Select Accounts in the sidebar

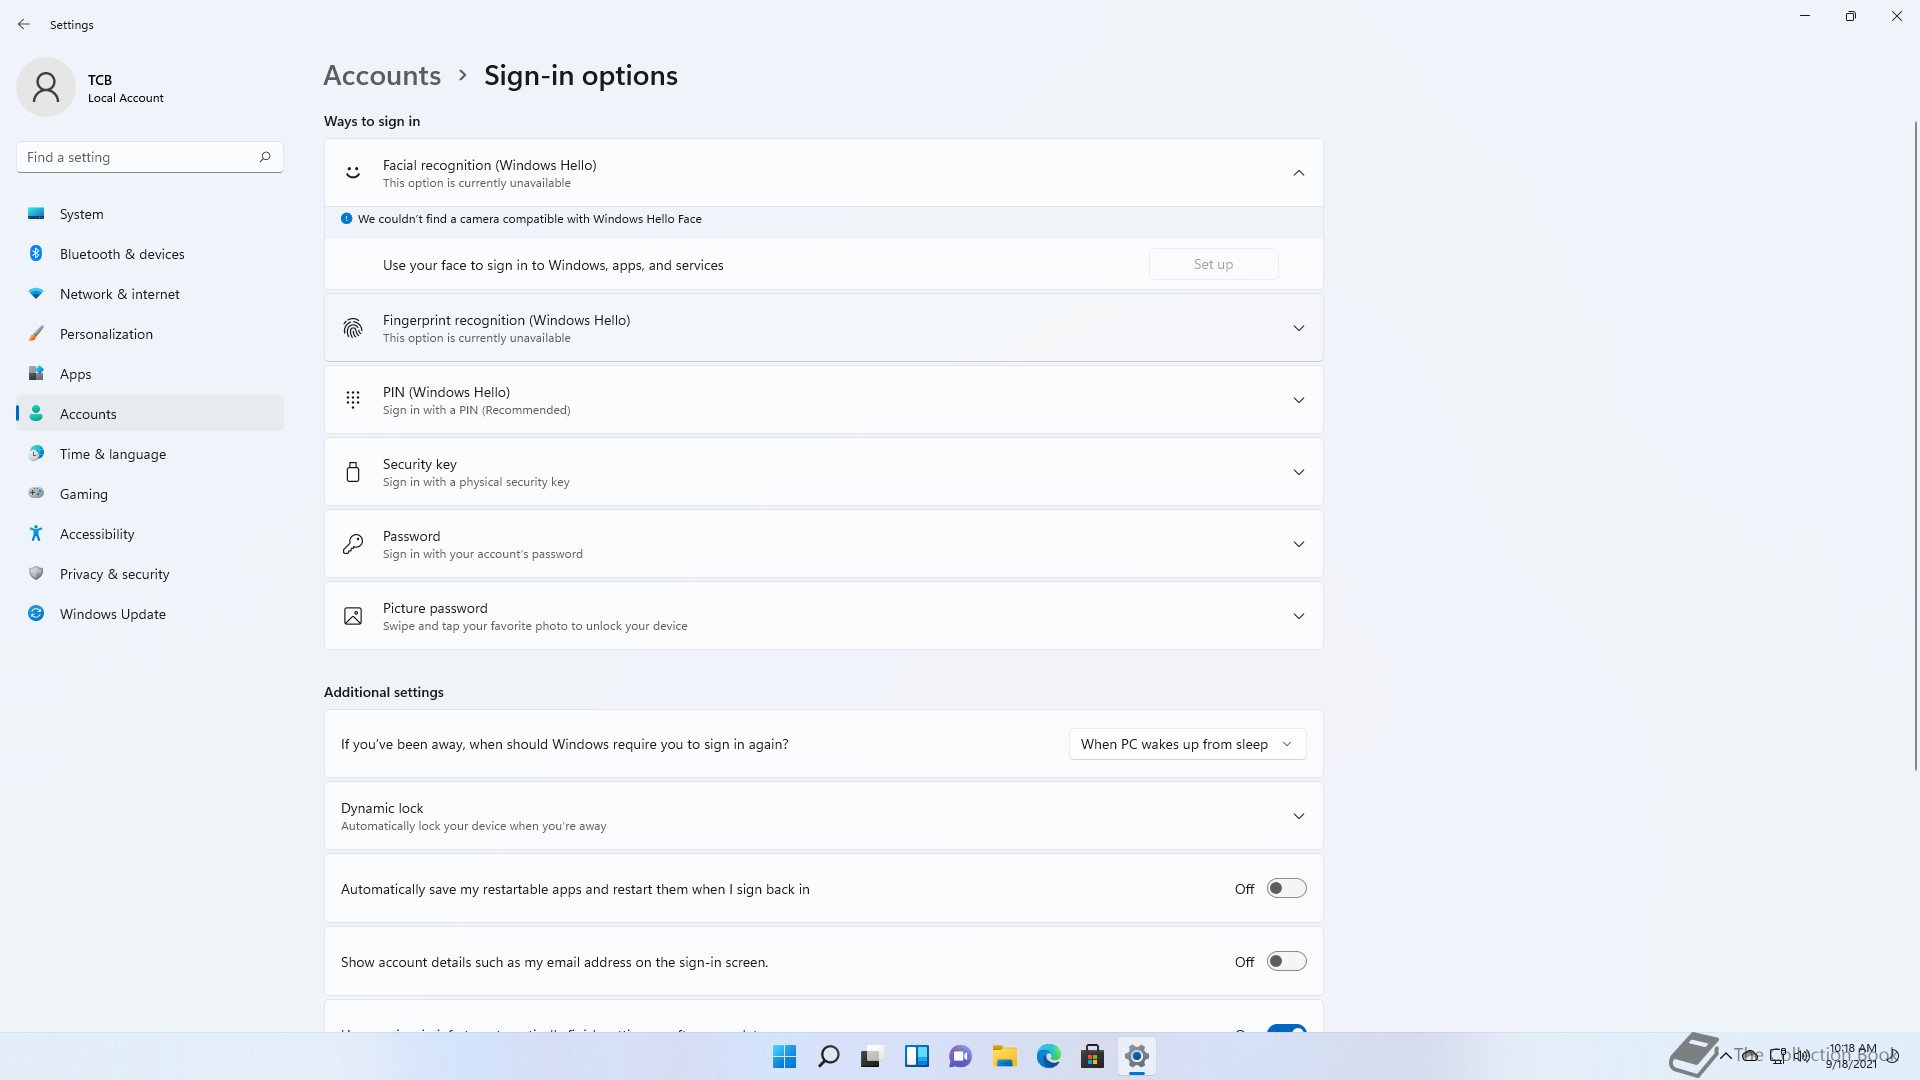(x=150, y=414)
